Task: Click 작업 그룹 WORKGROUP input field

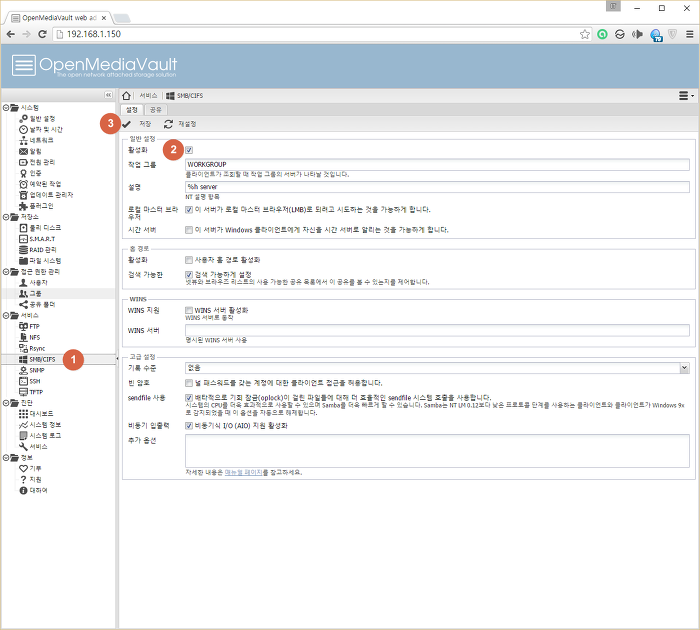Action: coord(437,164)
